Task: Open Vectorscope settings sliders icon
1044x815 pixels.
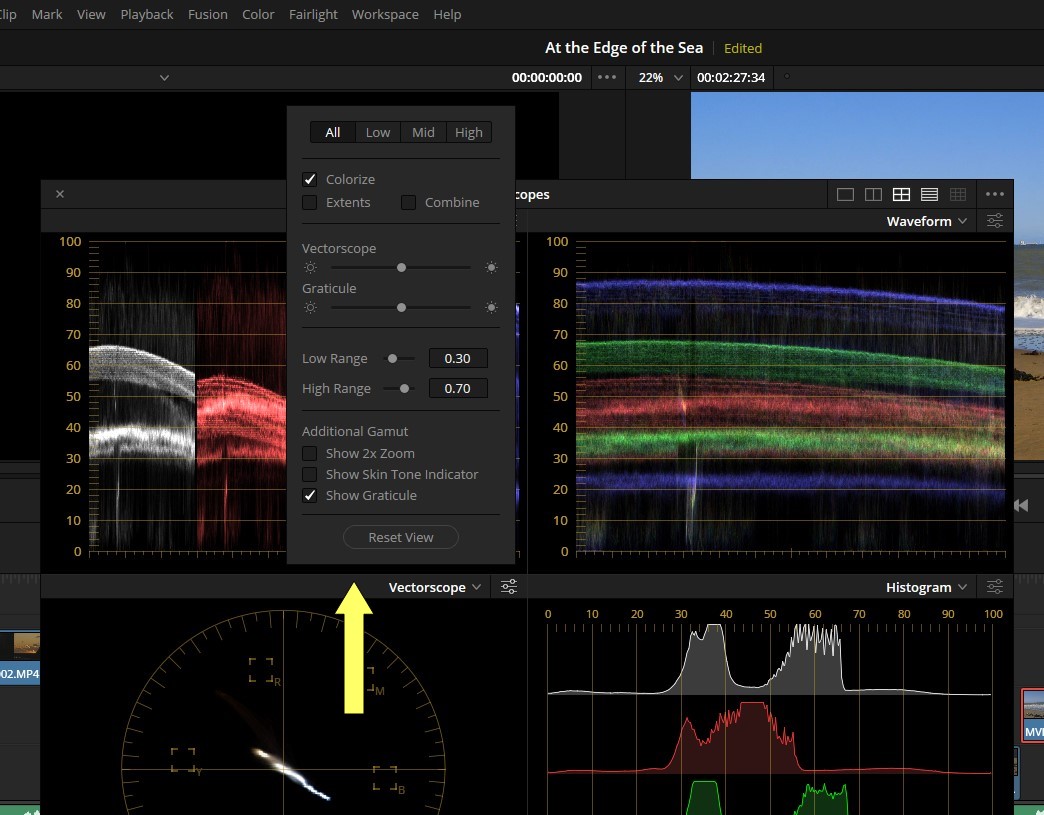Action: [509, 587]
